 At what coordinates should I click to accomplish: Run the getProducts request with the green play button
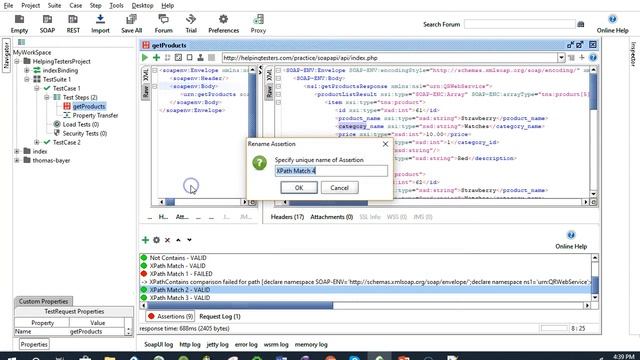click(x=144, y=58)
